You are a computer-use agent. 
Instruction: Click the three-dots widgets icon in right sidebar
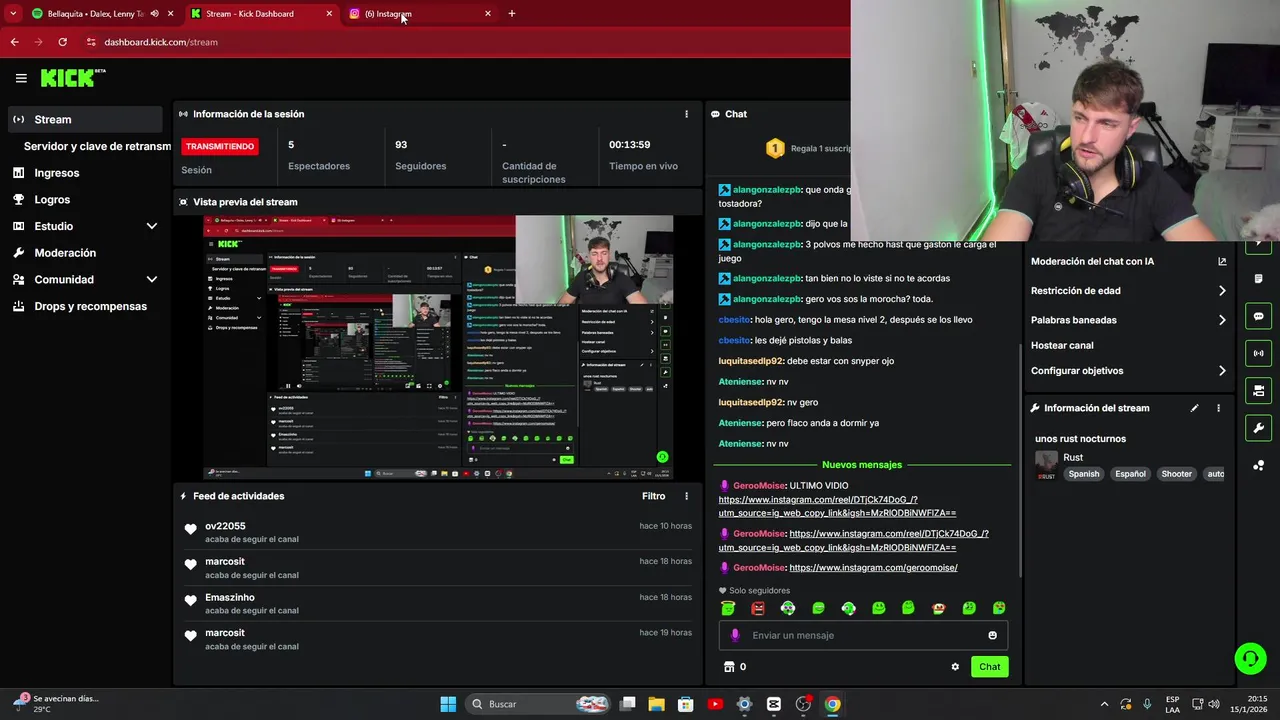coord(1258,465)
